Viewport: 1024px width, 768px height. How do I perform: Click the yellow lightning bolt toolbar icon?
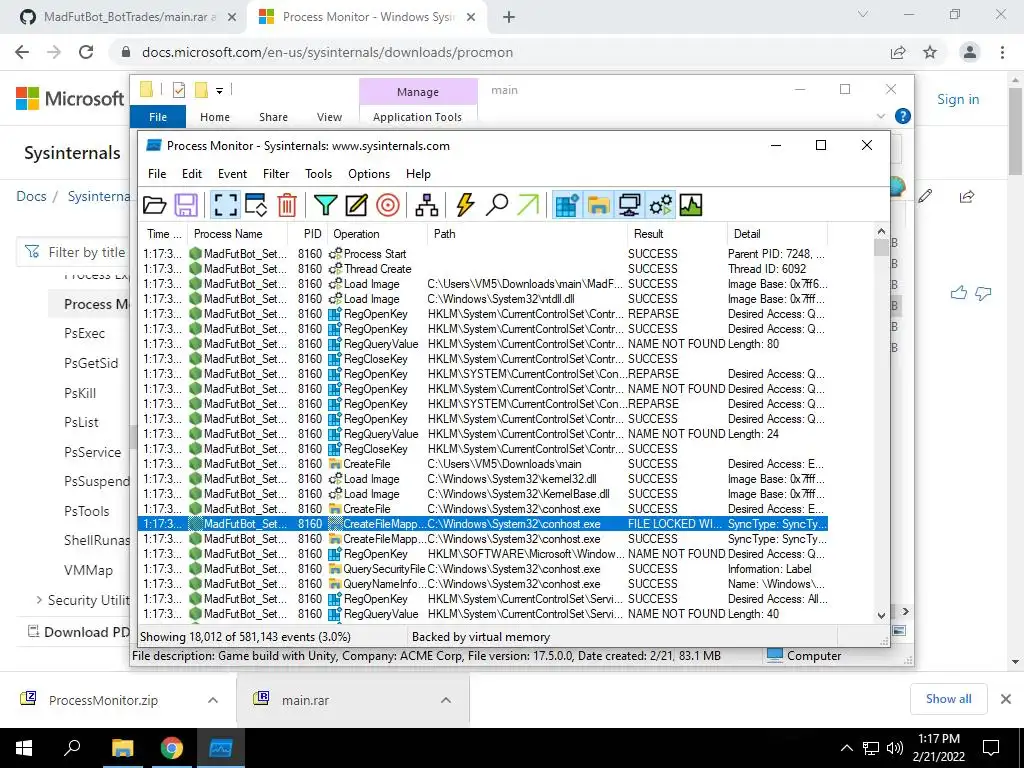point(465,205)
